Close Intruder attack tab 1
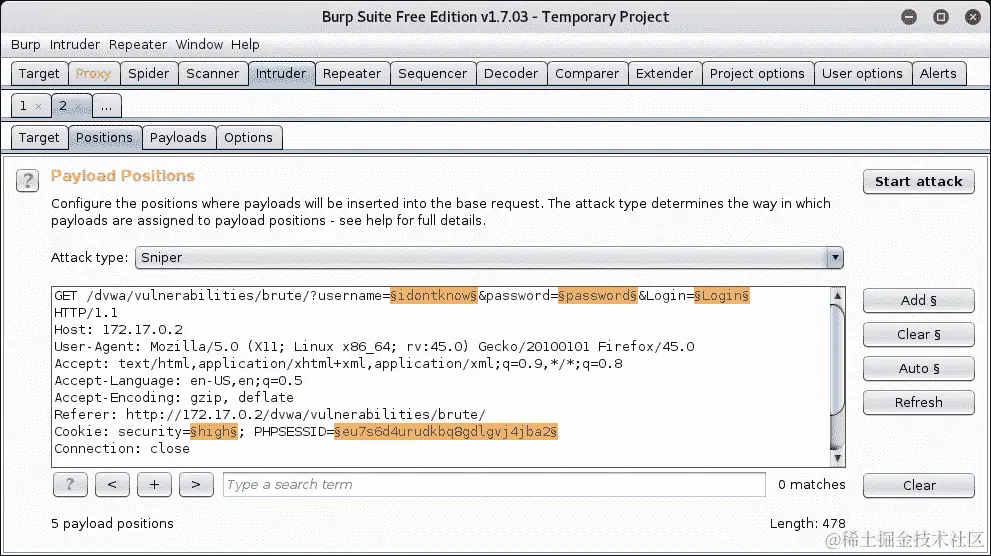The width and height of the screenshot is (991, 556). 39,106
